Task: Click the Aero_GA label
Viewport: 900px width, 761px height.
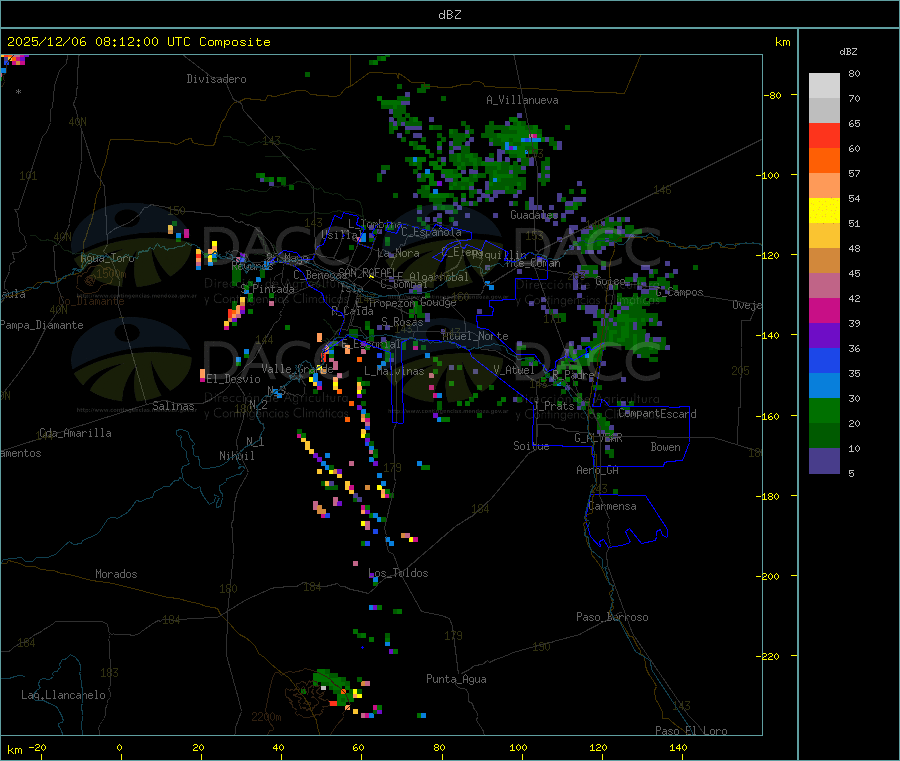Action: [598, 471]
